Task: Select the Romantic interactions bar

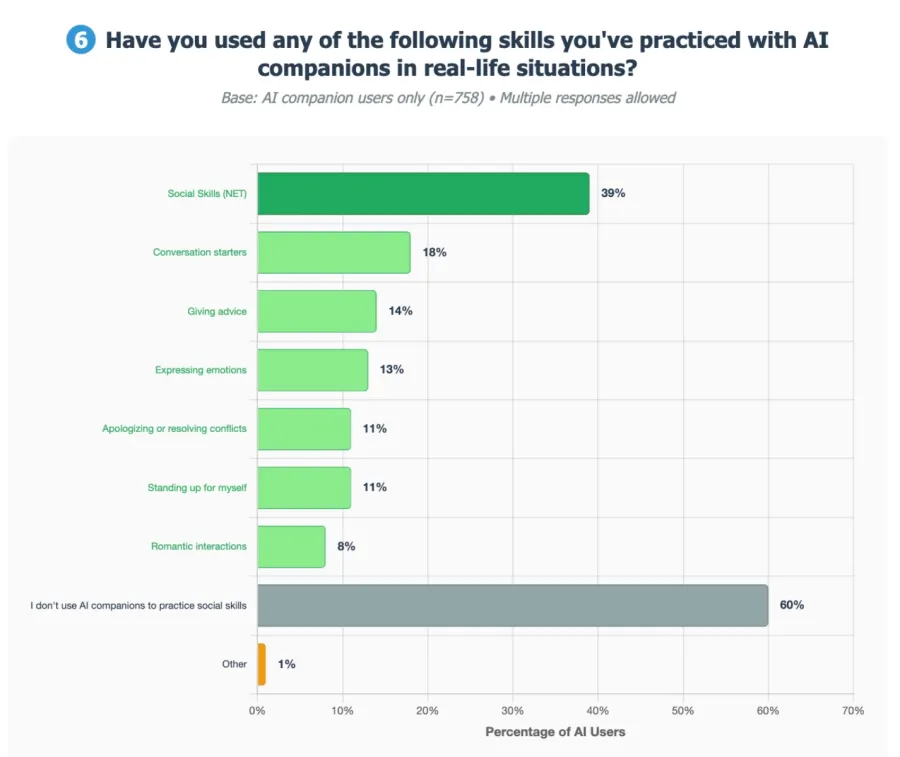Action: click(291, 547)
